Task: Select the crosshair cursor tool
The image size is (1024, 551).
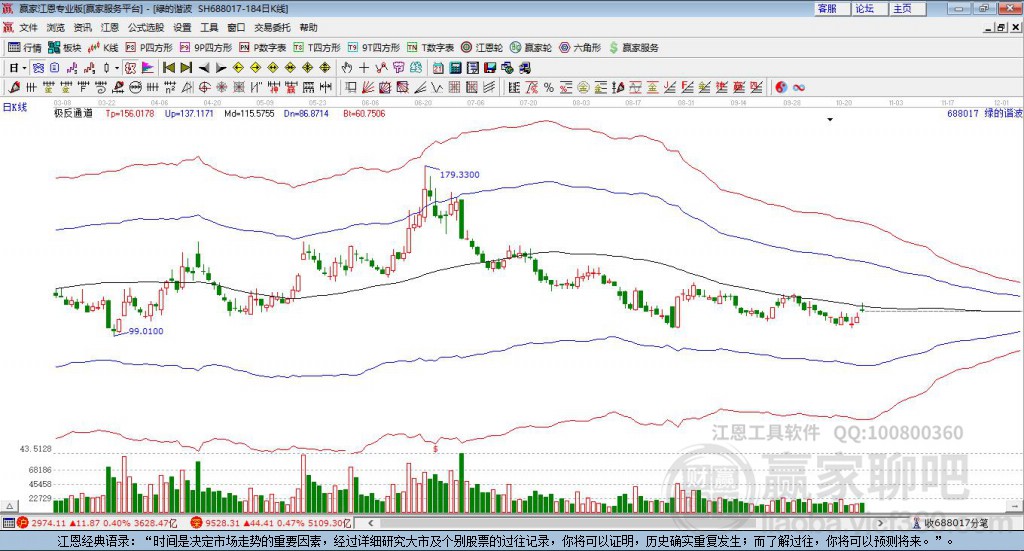Action: pyautogui.click(x=365, y=68)
